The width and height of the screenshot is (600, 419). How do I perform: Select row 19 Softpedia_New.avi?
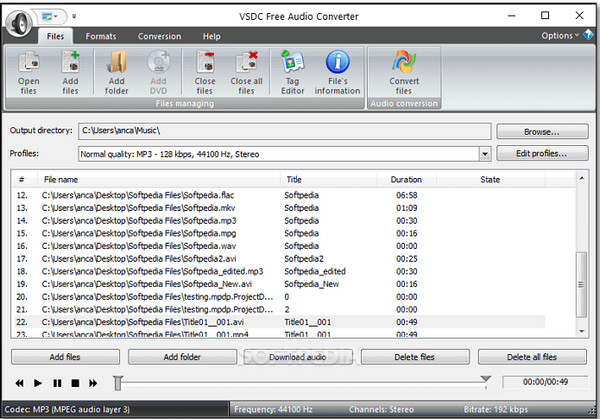coord(279,284)
